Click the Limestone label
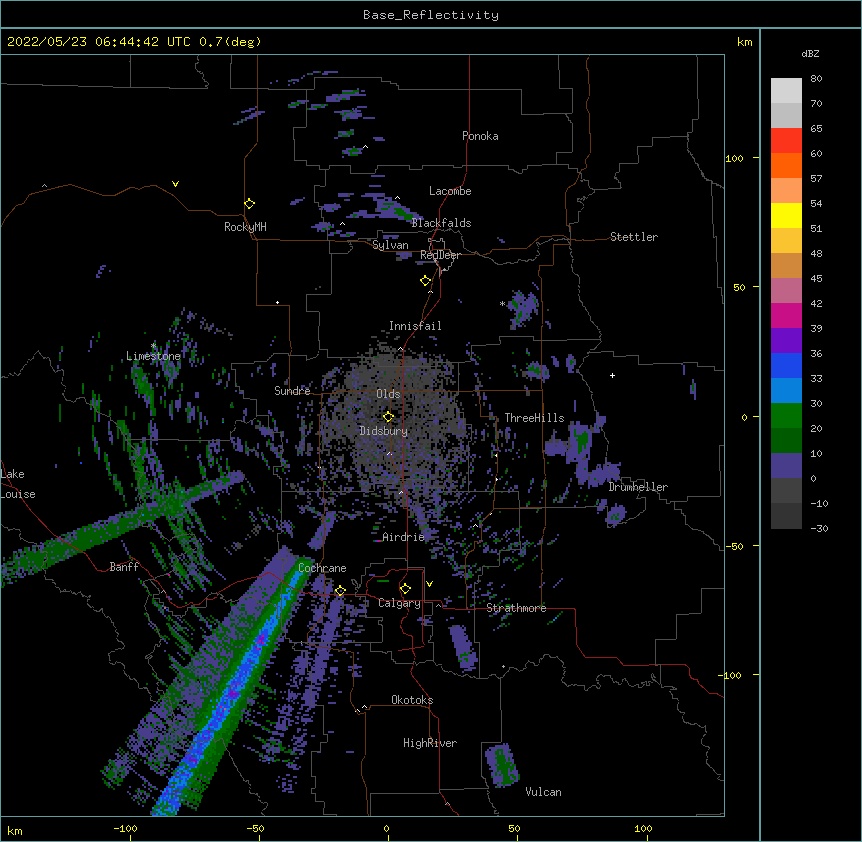The width and height of the screenshot is (862, 842). (x=153, y=356)
